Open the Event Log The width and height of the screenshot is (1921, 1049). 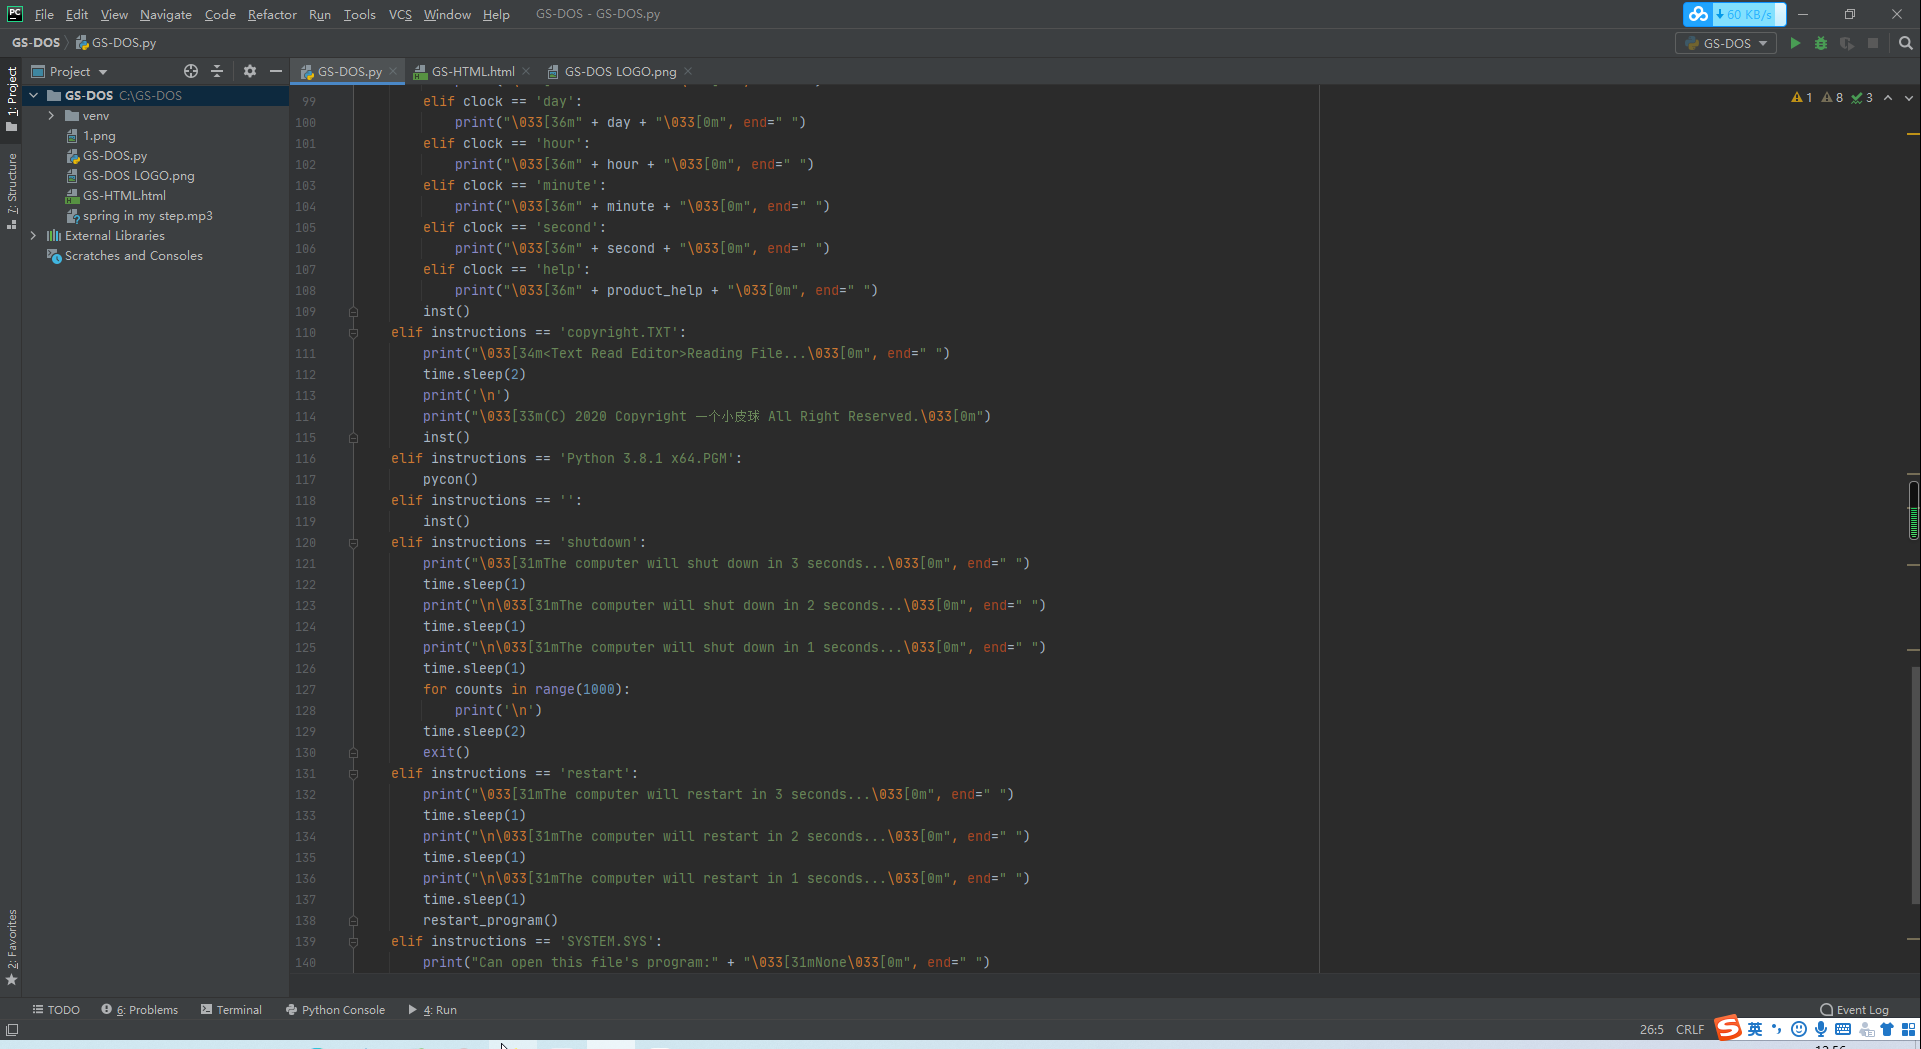coord(1855,1010)
